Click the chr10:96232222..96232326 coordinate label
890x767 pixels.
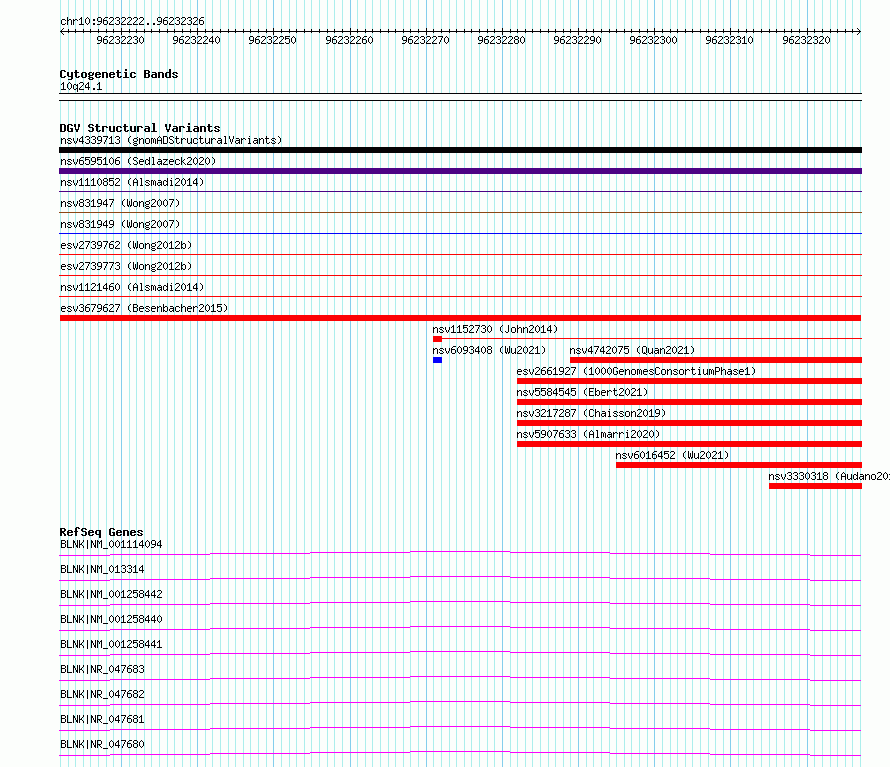pos(132,21)
